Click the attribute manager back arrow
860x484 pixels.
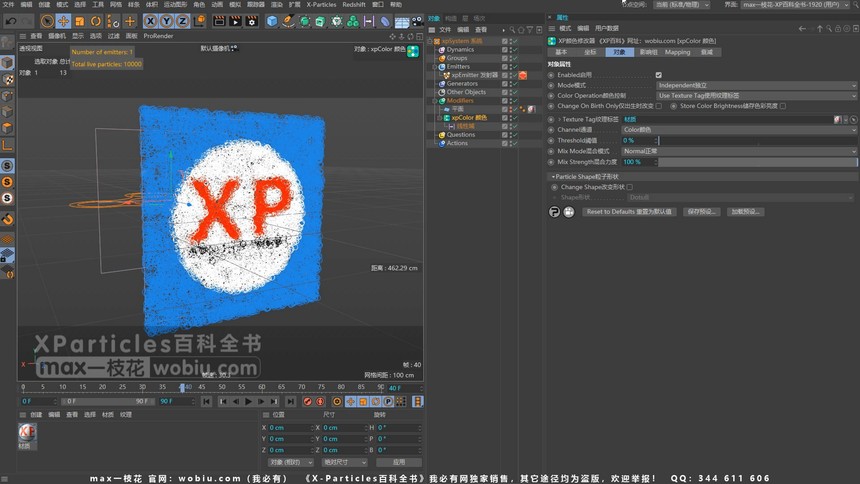[x=802, y=29]
